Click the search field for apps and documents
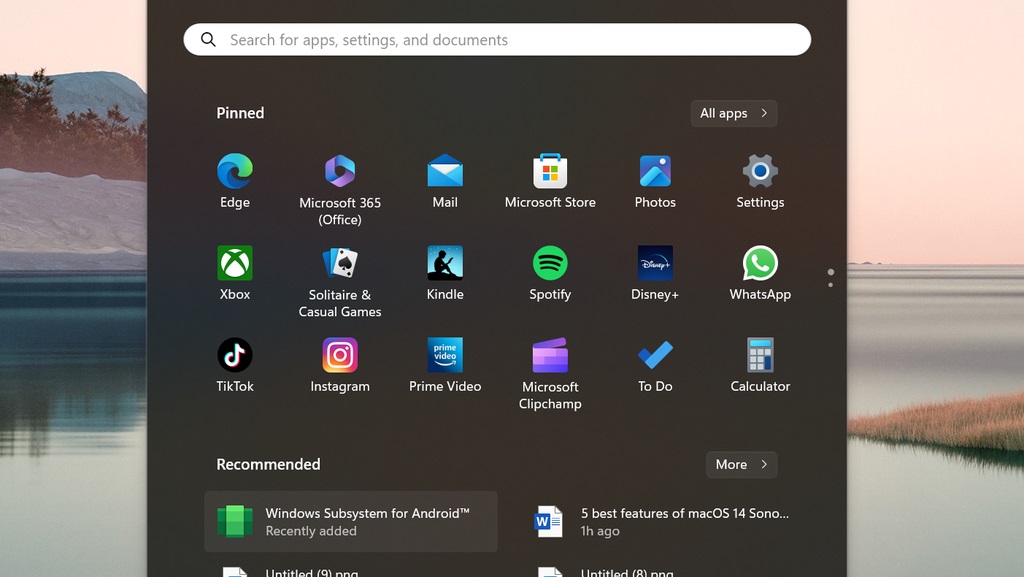This screenshot has width=1024, height=577. click(x=497, y=39)
